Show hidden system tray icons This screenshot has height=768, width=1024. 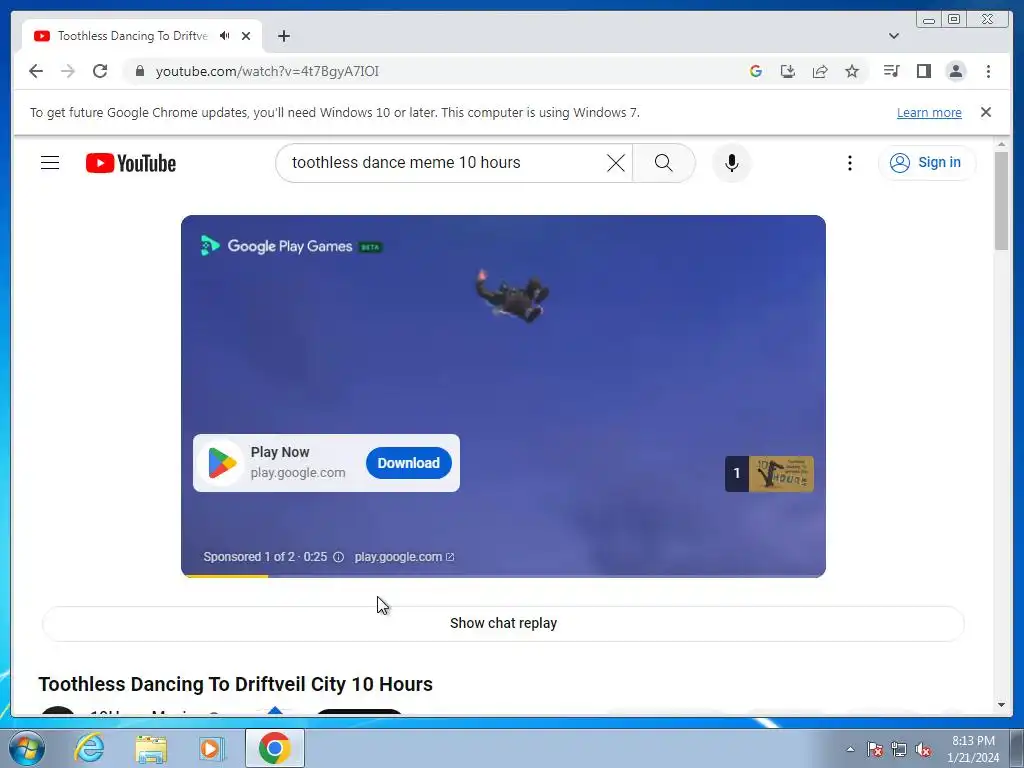tap(850, 749)
